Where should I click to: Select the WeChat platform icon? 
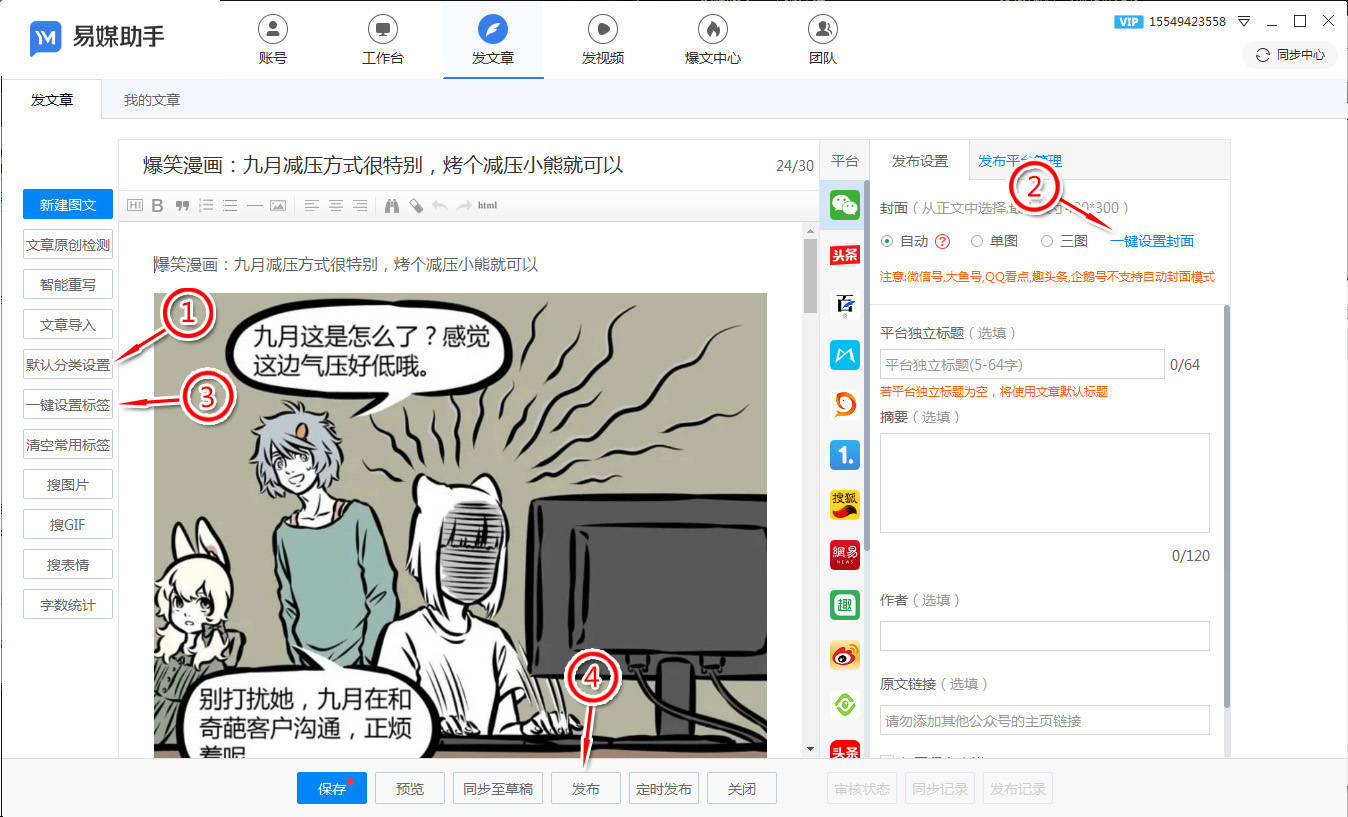click(845, 206)
